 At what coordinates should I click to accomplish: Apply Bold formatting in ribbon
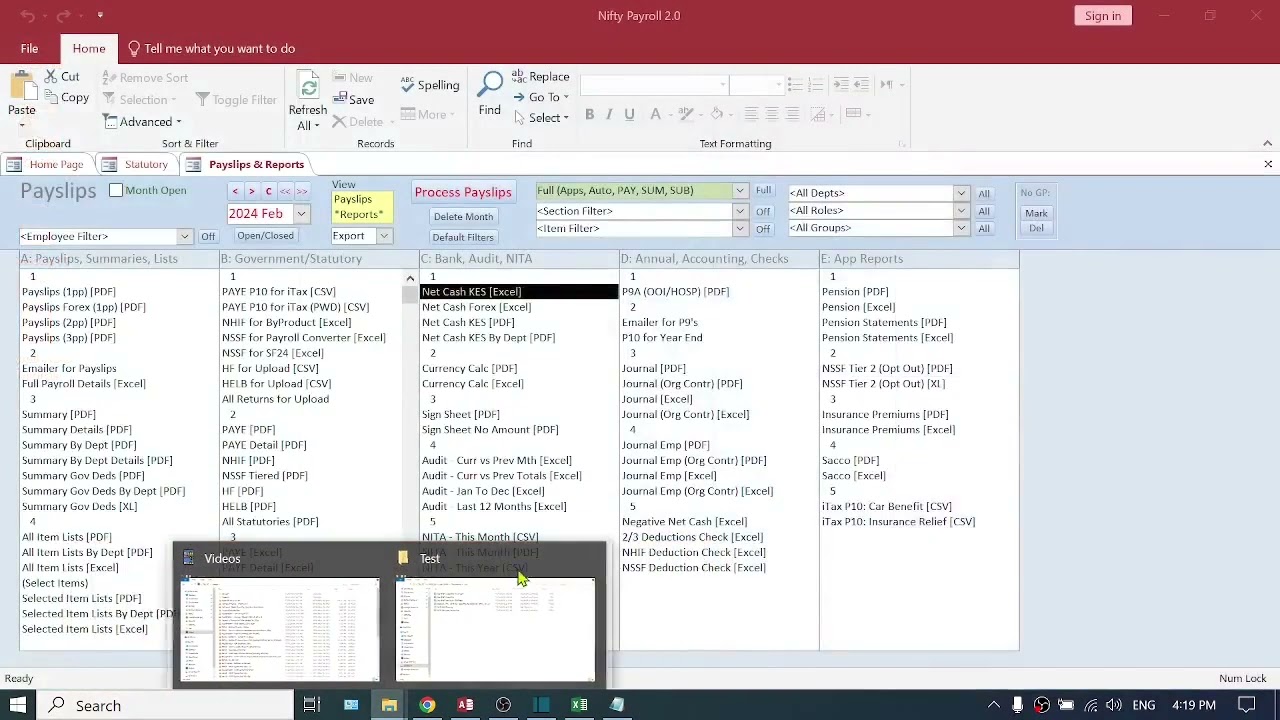click(590, 114)
